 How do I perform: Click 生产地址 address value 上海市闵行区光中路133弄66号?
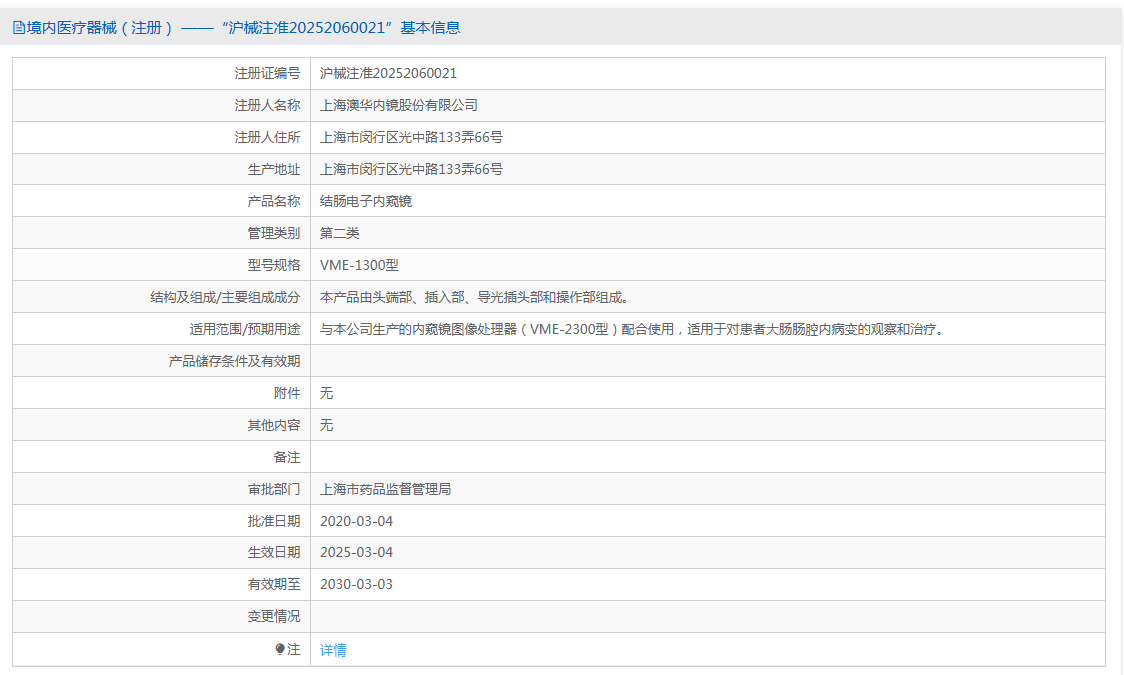coord(411,170)
